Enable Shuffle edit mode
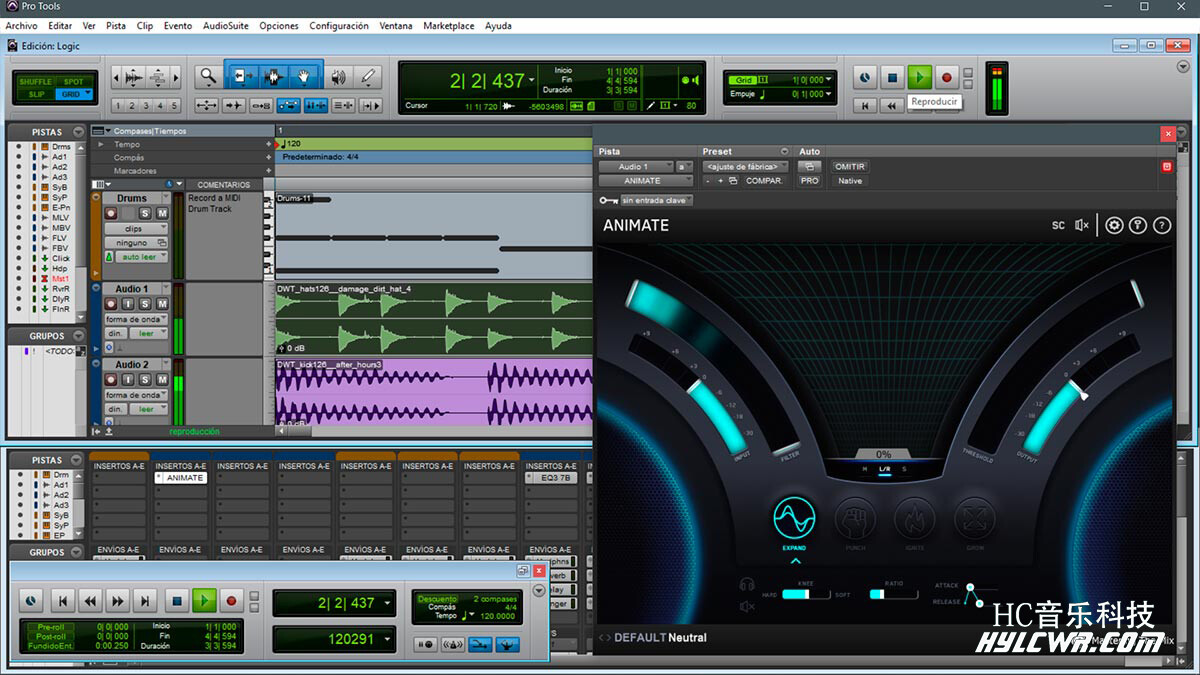 36,81
